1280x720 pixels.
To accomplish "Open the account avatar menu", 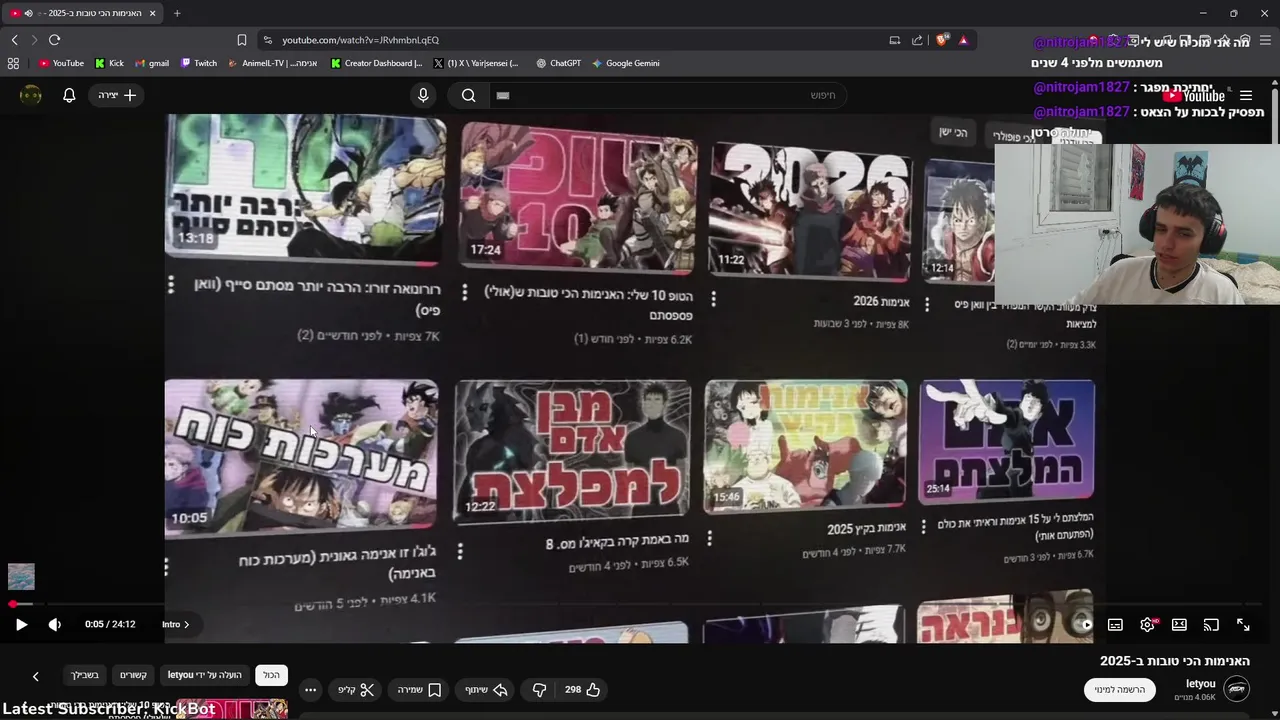I will coord(31,95).
